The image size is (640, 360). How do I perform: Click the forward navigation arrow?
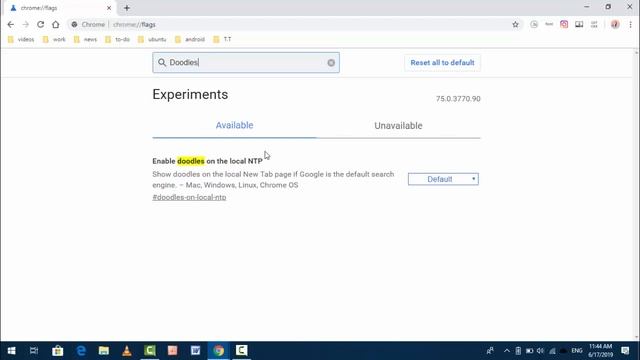pos(26,24)
